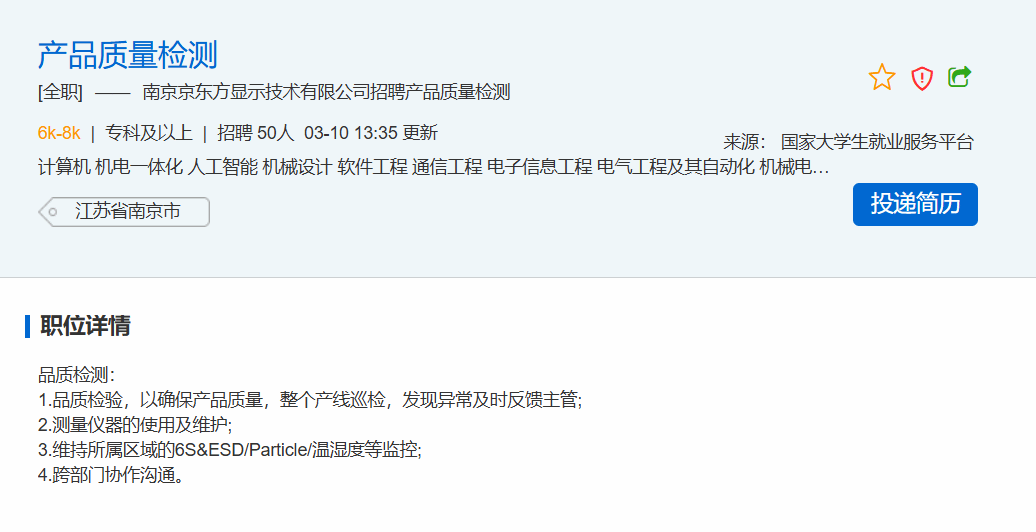Select the 职位详情 section heading
Screen dimensions: 1036x532
(85, 326)
